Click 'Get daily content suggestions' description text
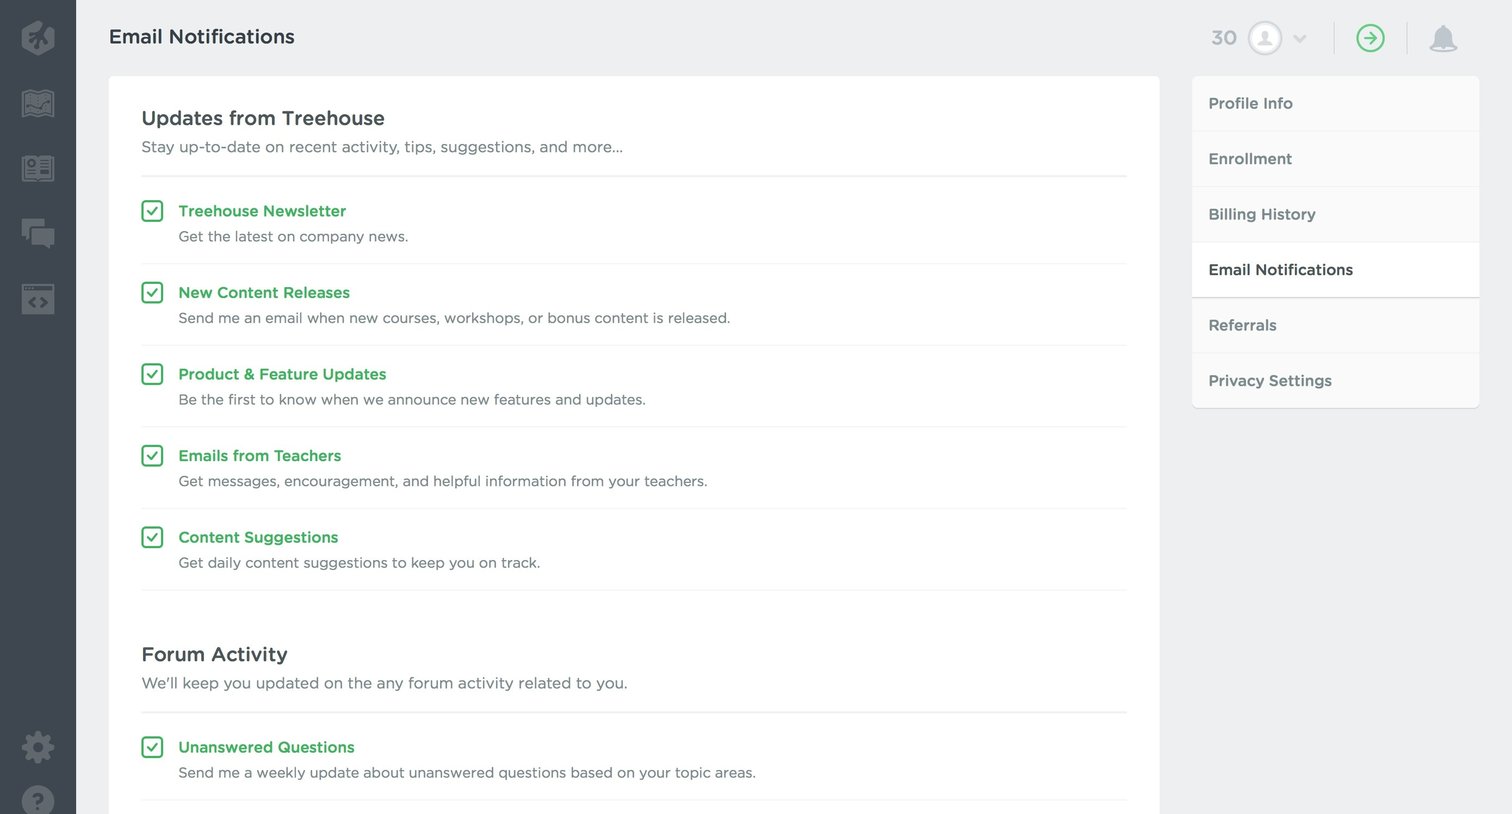This screenshot has height=814, width=1512. (x=359, y=563)
